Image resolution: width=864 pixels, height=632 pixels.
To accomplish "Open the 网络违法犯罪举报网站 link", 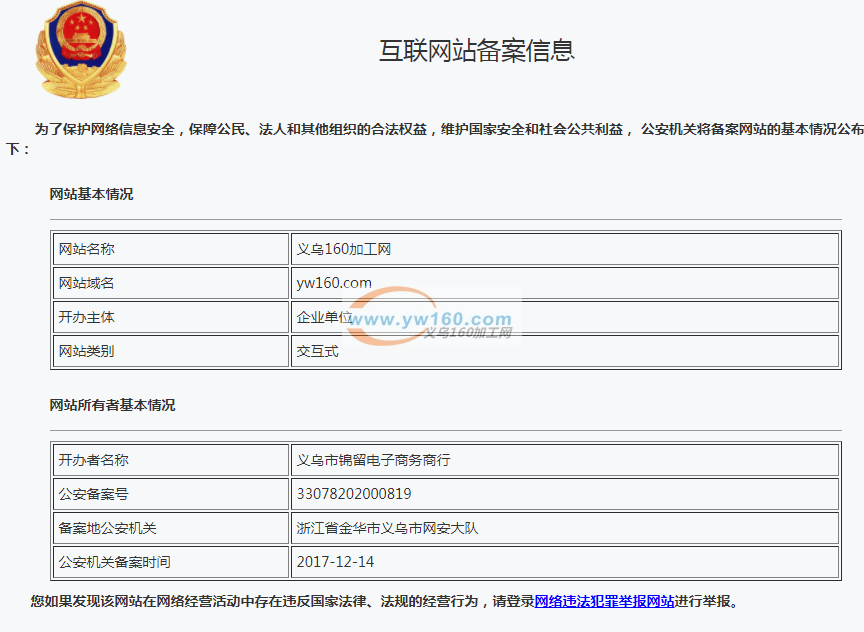I will pos(604,602).
